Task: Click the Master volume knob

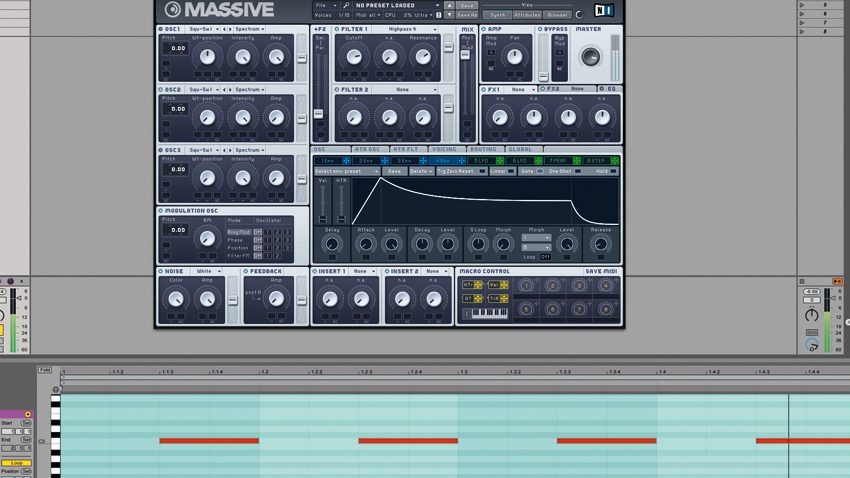Action: 590,56
